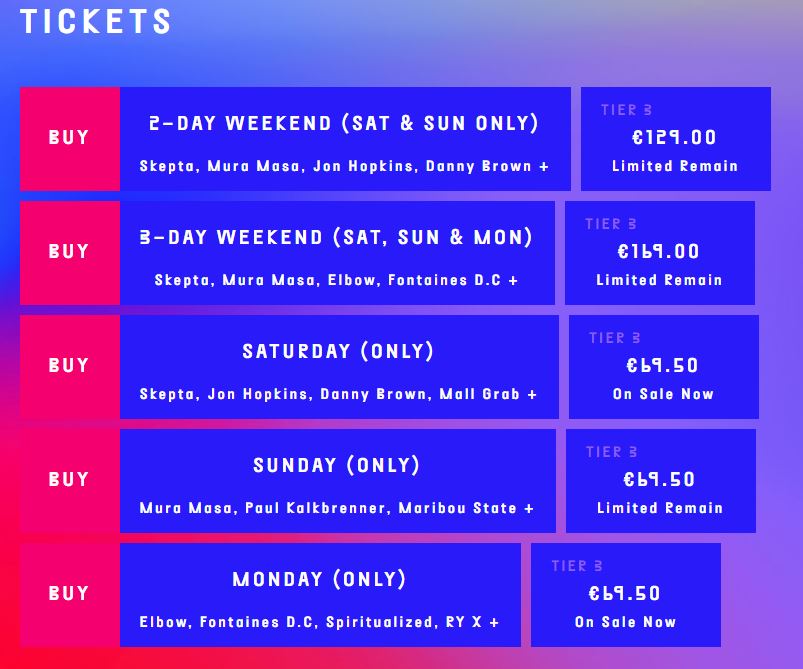Click BUY for Saturday only ticket

70,366
